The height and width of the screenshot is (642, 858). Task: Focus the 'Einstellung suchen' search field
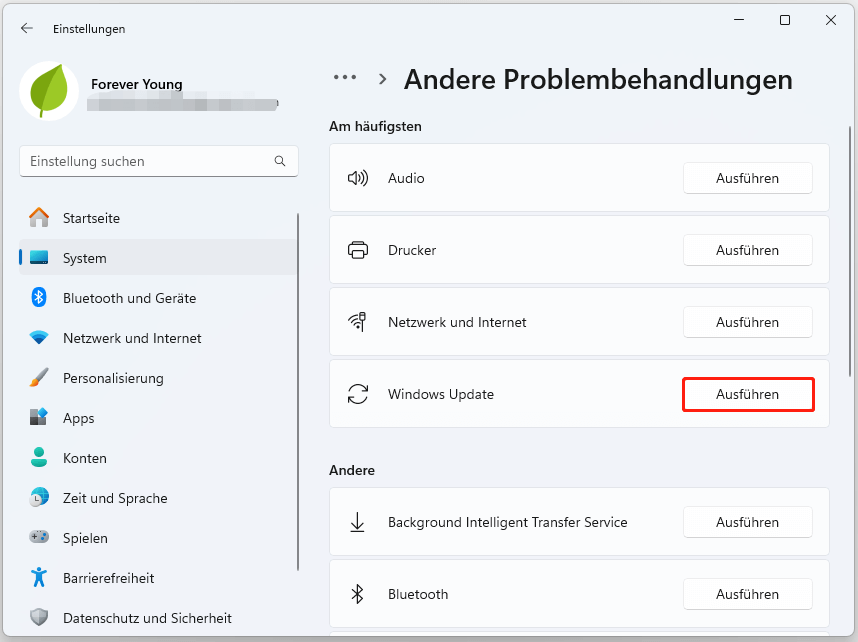pyautogui.click(x=145, y=161)
